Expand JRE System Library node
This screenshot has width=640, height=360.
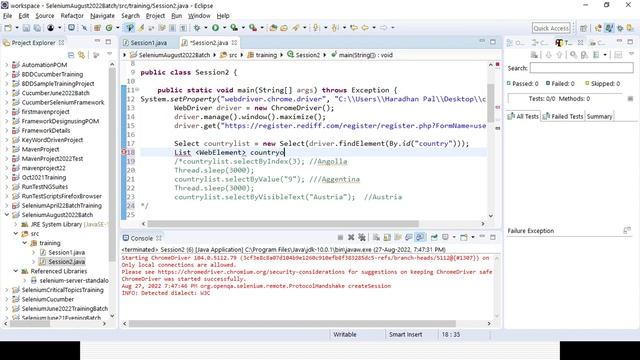[16, 224]
